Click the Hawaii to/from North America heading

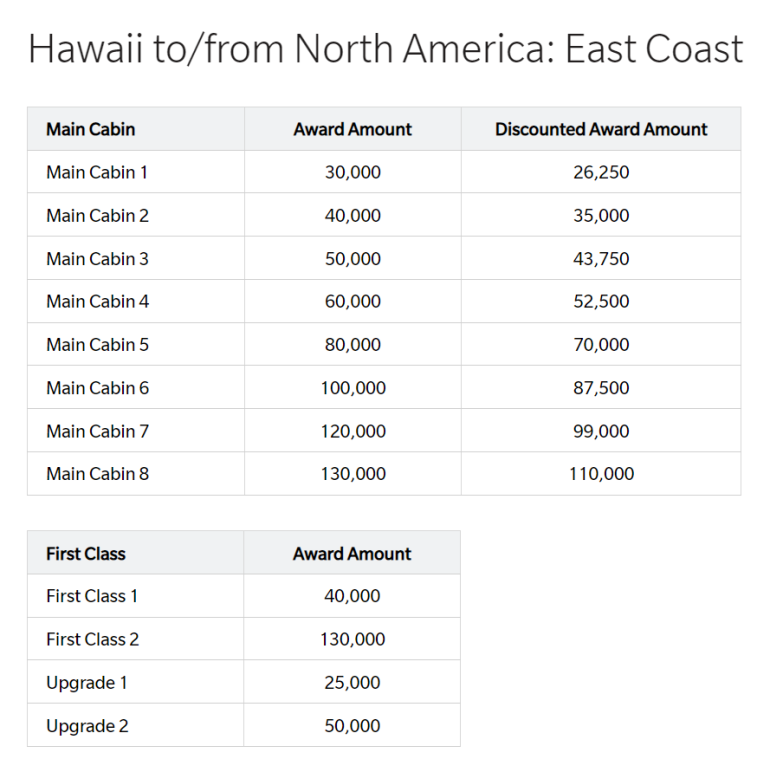(385, 49)
